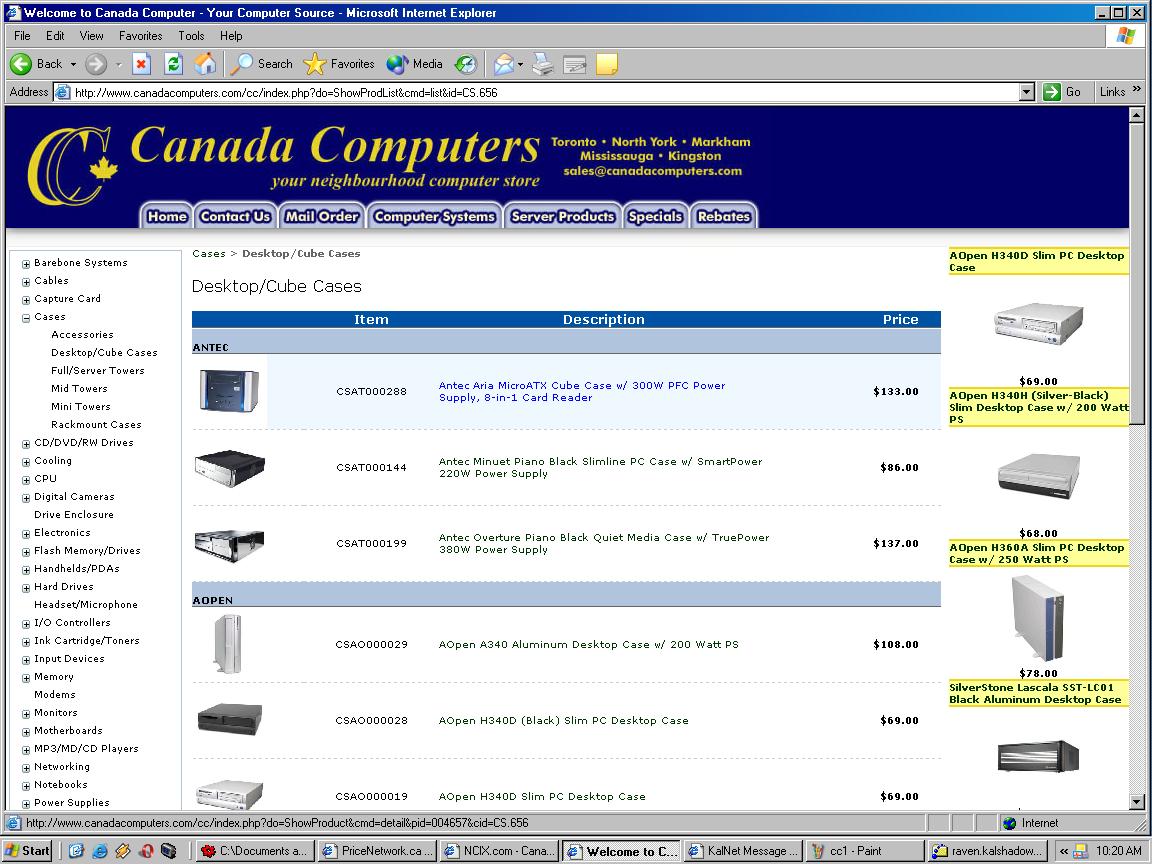This screenshot has width=1152, height=864.
Task: Click the Forward arrow button
Action: pyautogui.click(x=96, y=64)
